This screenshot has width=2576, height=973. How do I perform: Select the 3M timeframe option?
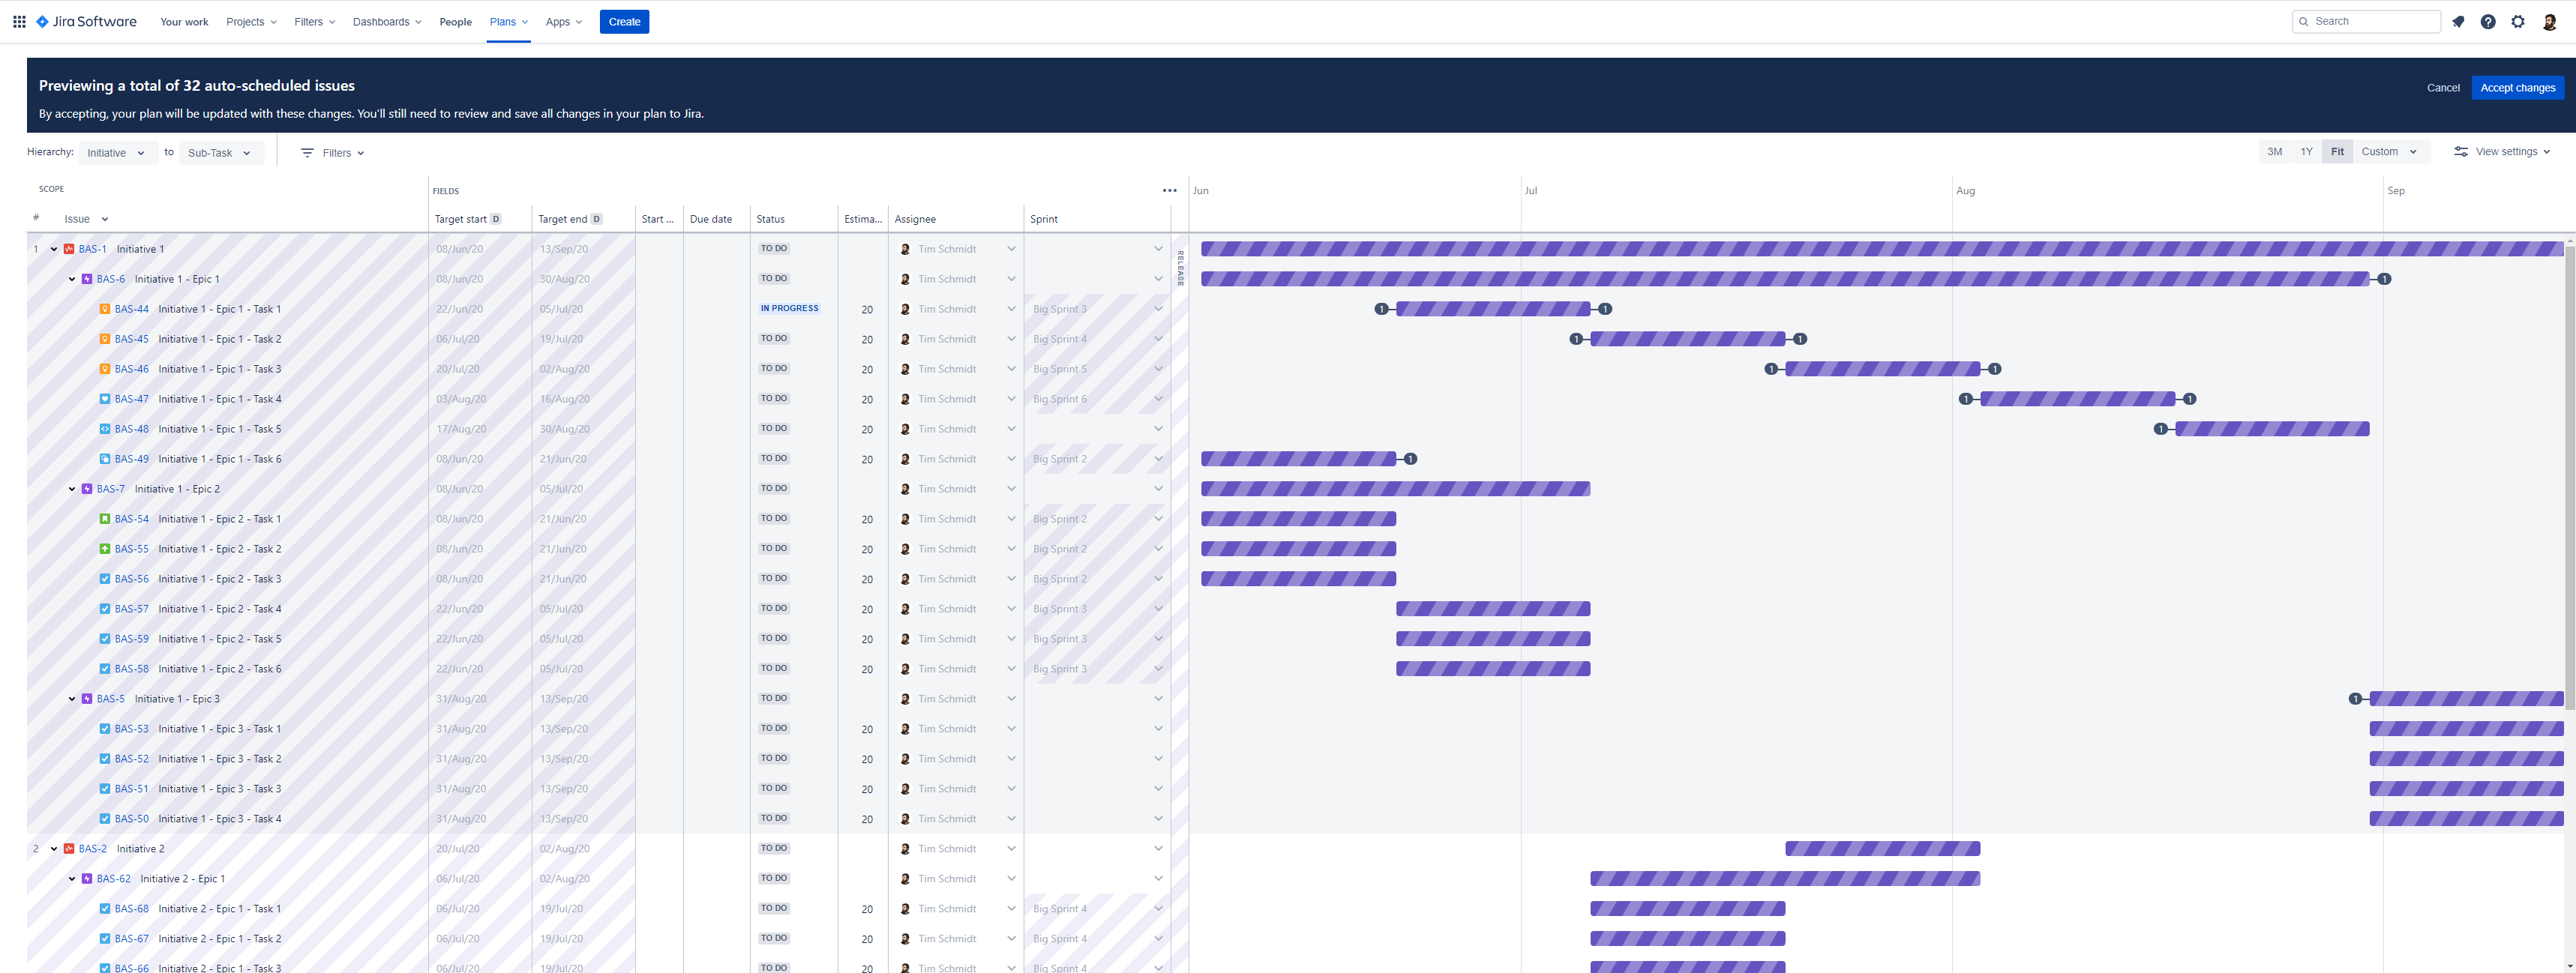pyautogui.click(x=2274, y=152)
